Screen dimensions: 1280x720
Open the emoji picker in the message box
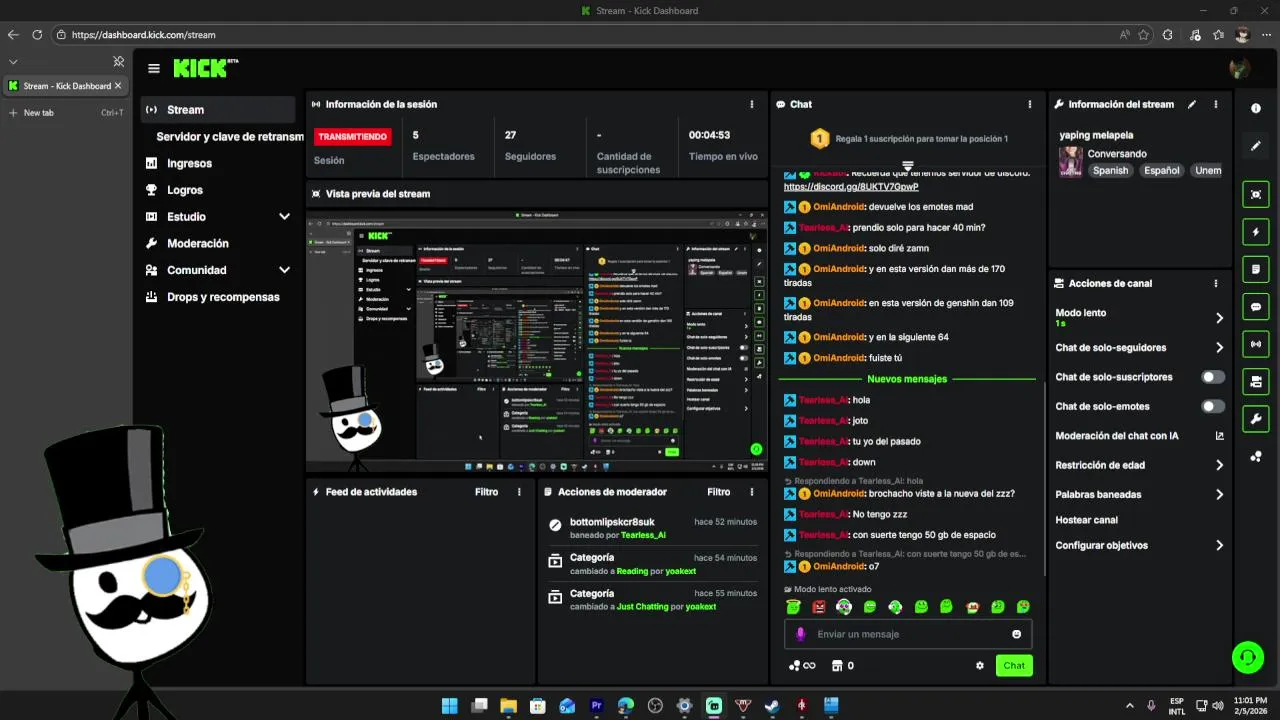click(1017, 634)
